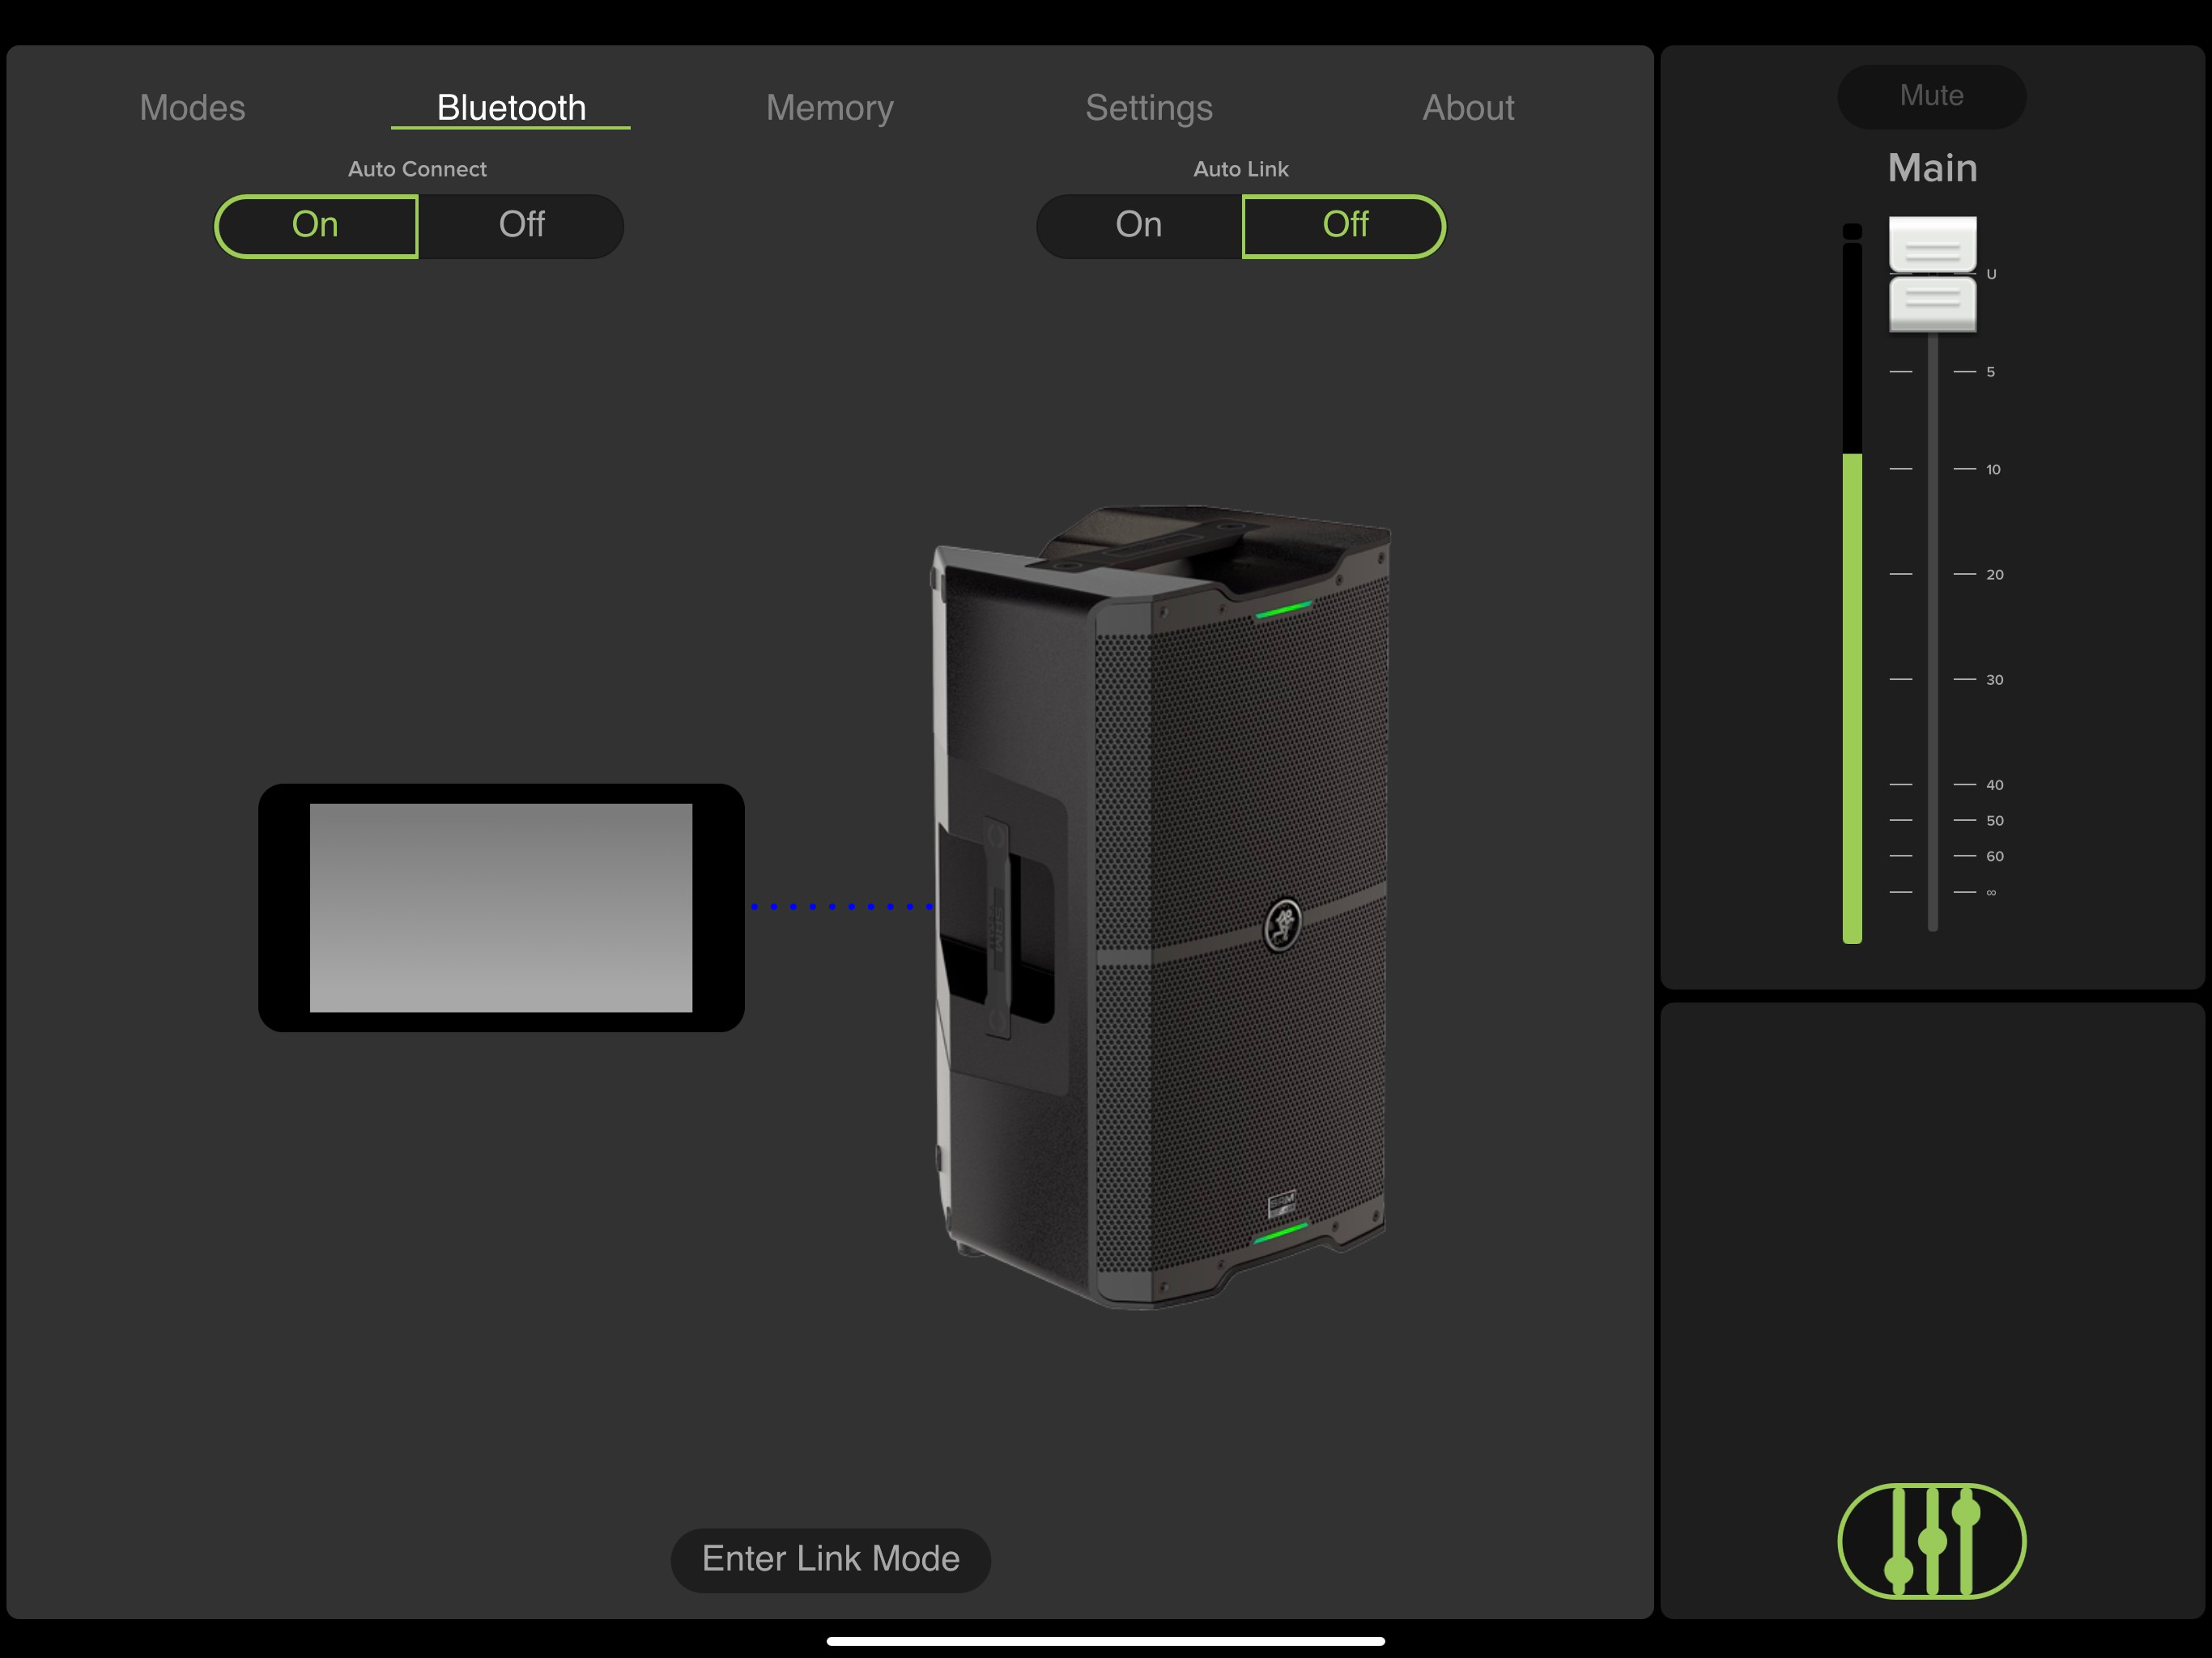Click the "Auto Link" label
The image size is (2212, 1658).
(x=1241, y=169)
